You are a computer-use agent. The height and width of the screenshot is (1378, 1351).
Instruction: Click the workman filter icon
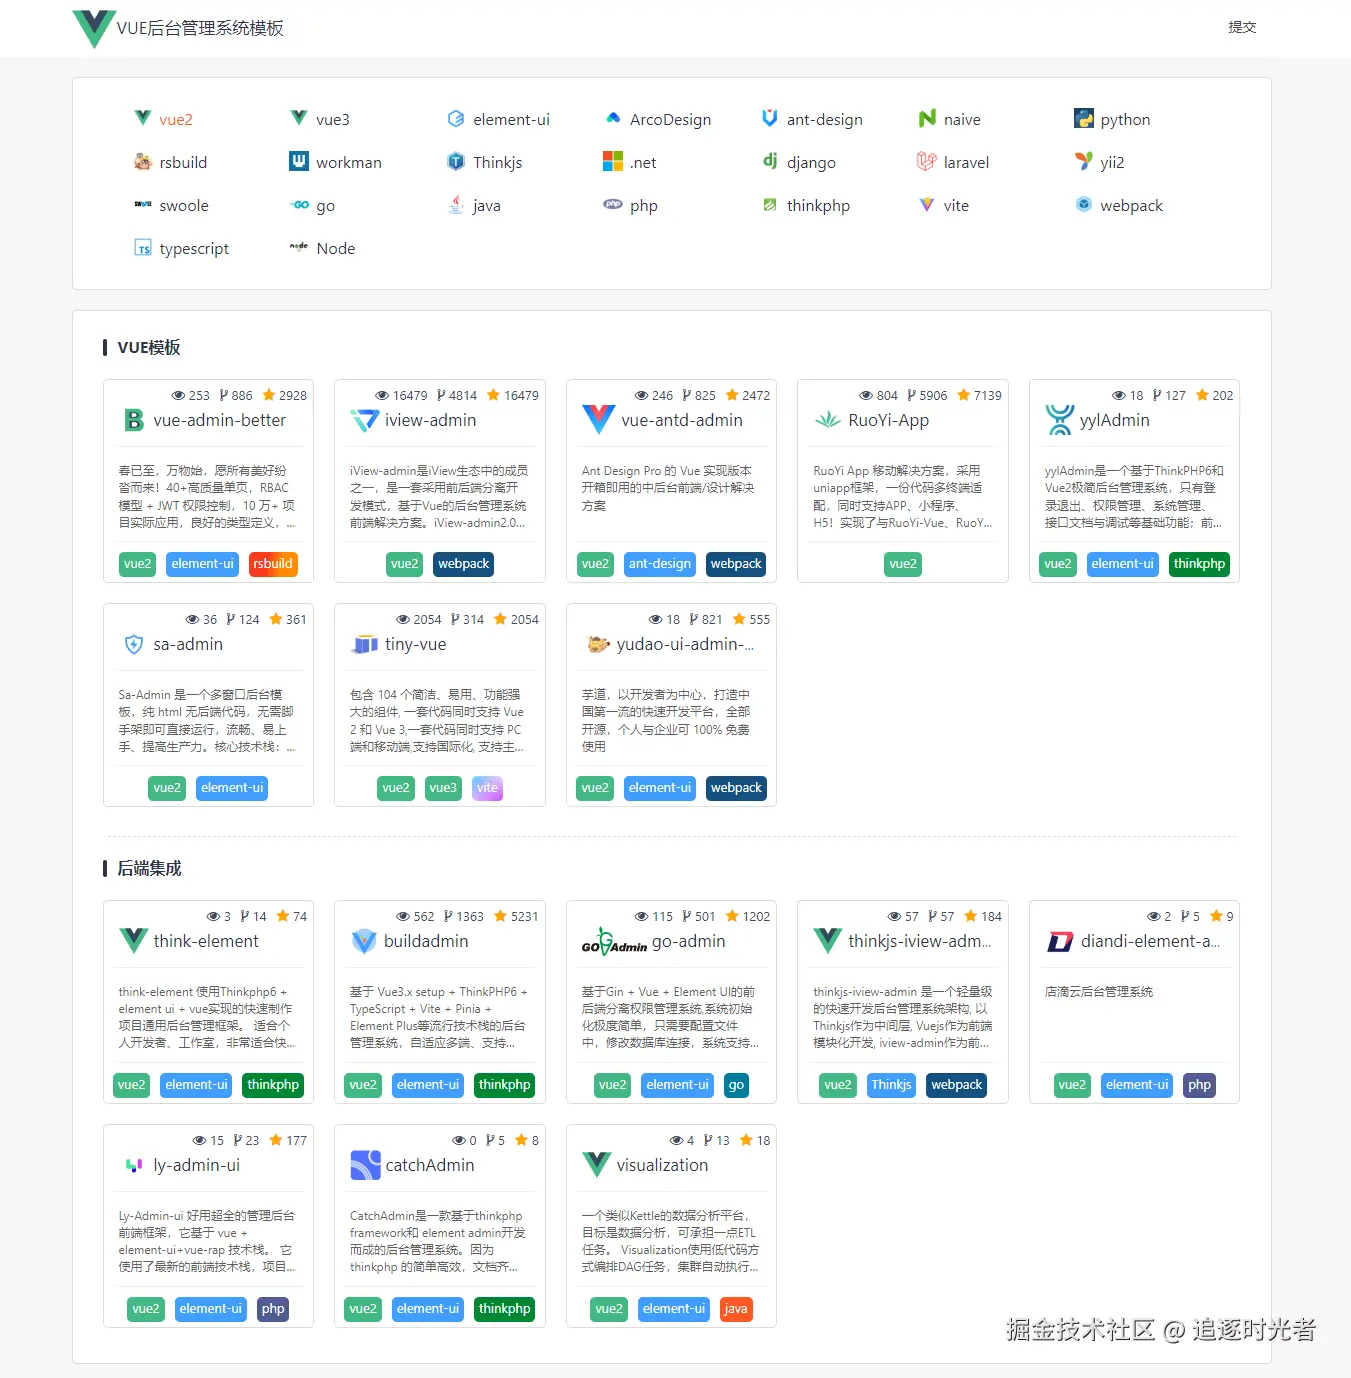coord(299,161)
